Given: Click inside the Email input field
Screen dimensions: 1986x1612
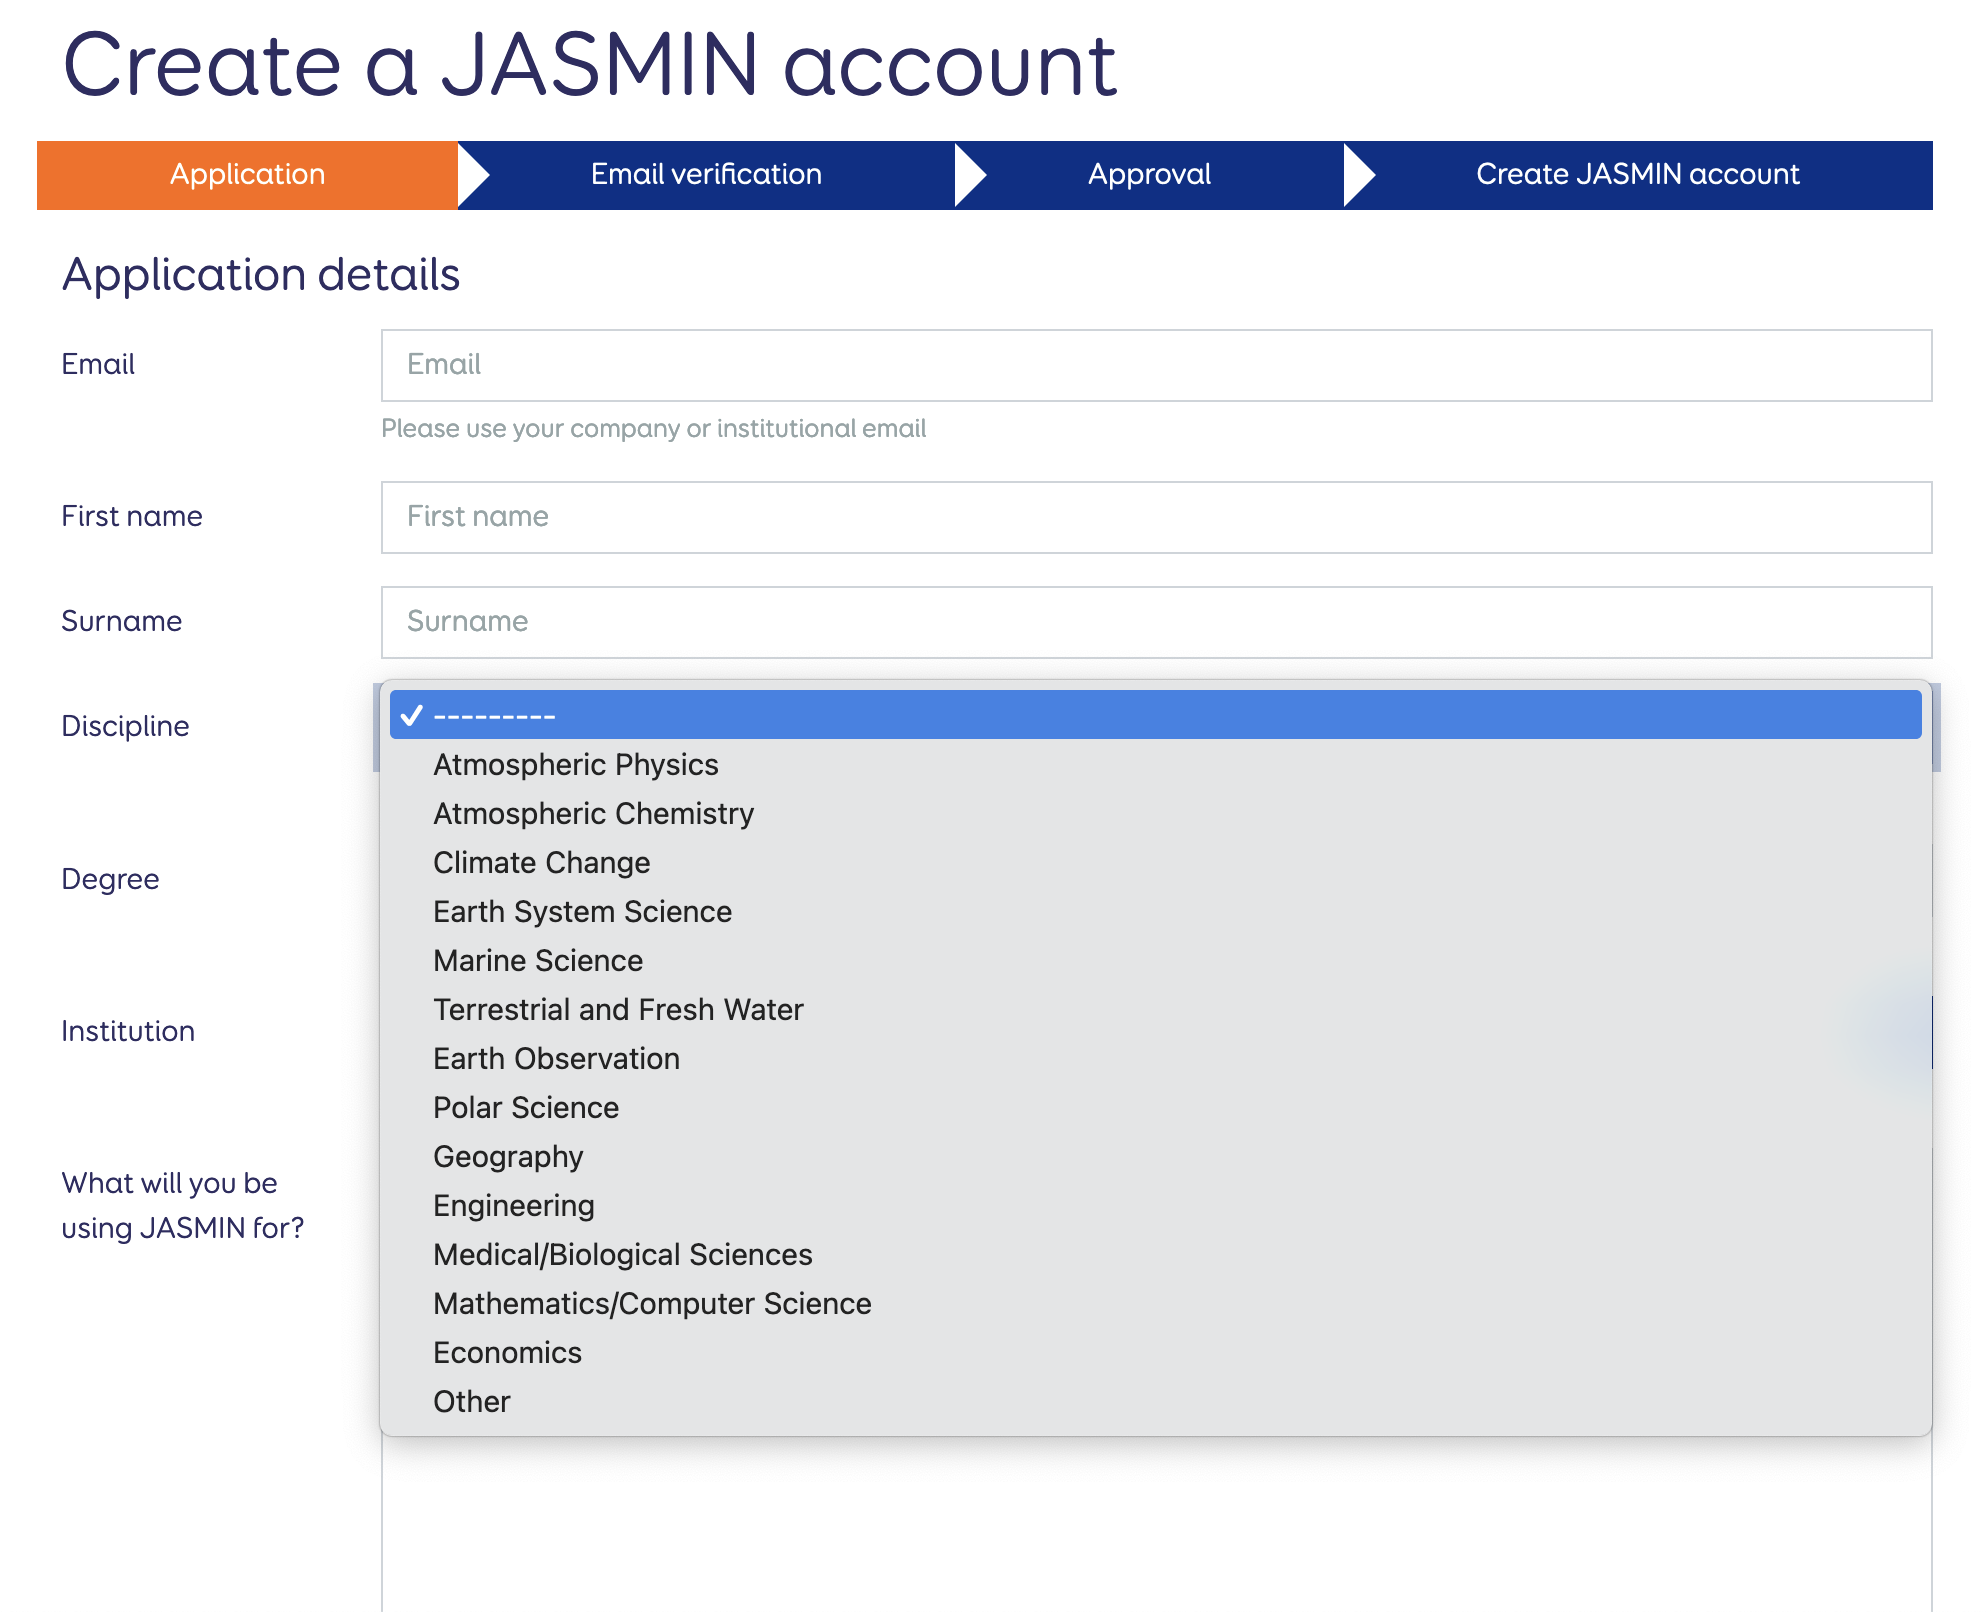Looking at the screenshot, I should (x=1156, y=365).
